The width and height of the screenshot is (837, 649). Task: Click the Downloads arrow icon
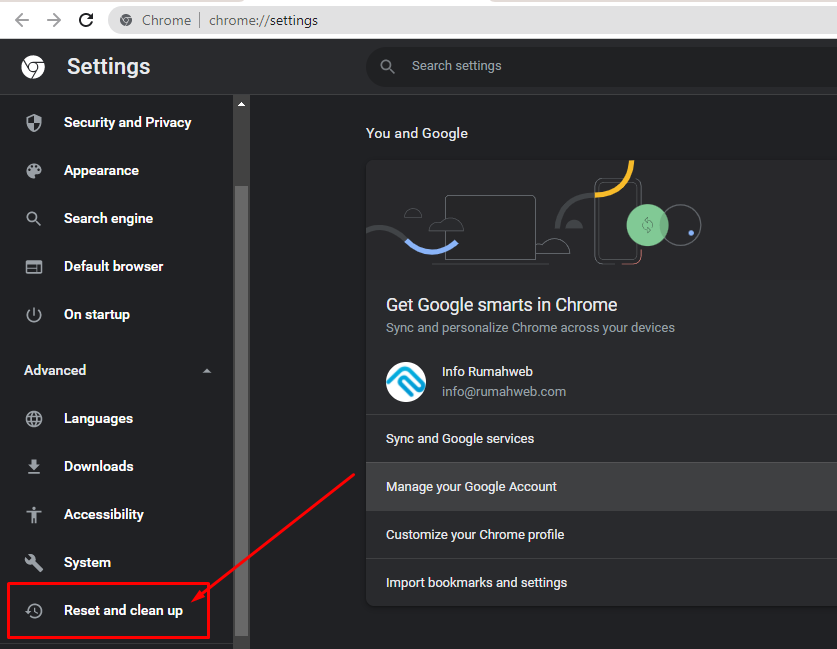tap(34, 466)
